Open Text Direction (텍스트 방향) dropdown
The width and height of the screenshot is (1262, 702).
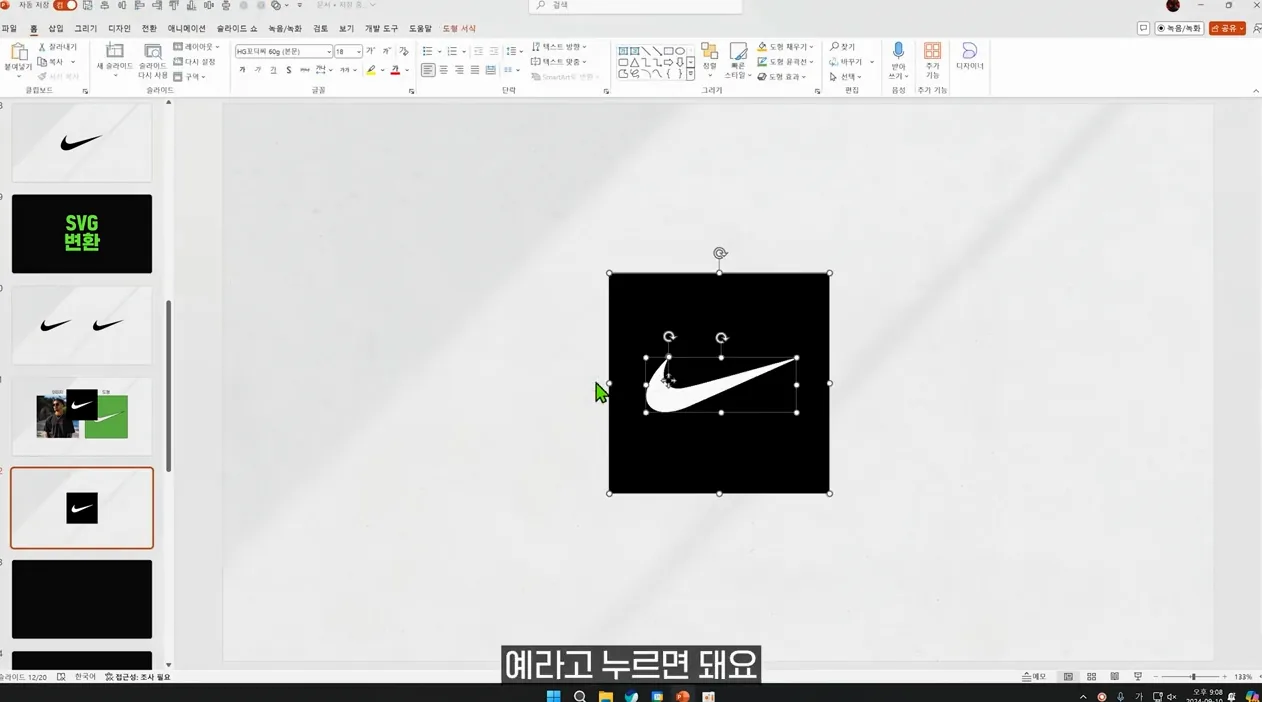pyautogui.click(x=559, y=47)
